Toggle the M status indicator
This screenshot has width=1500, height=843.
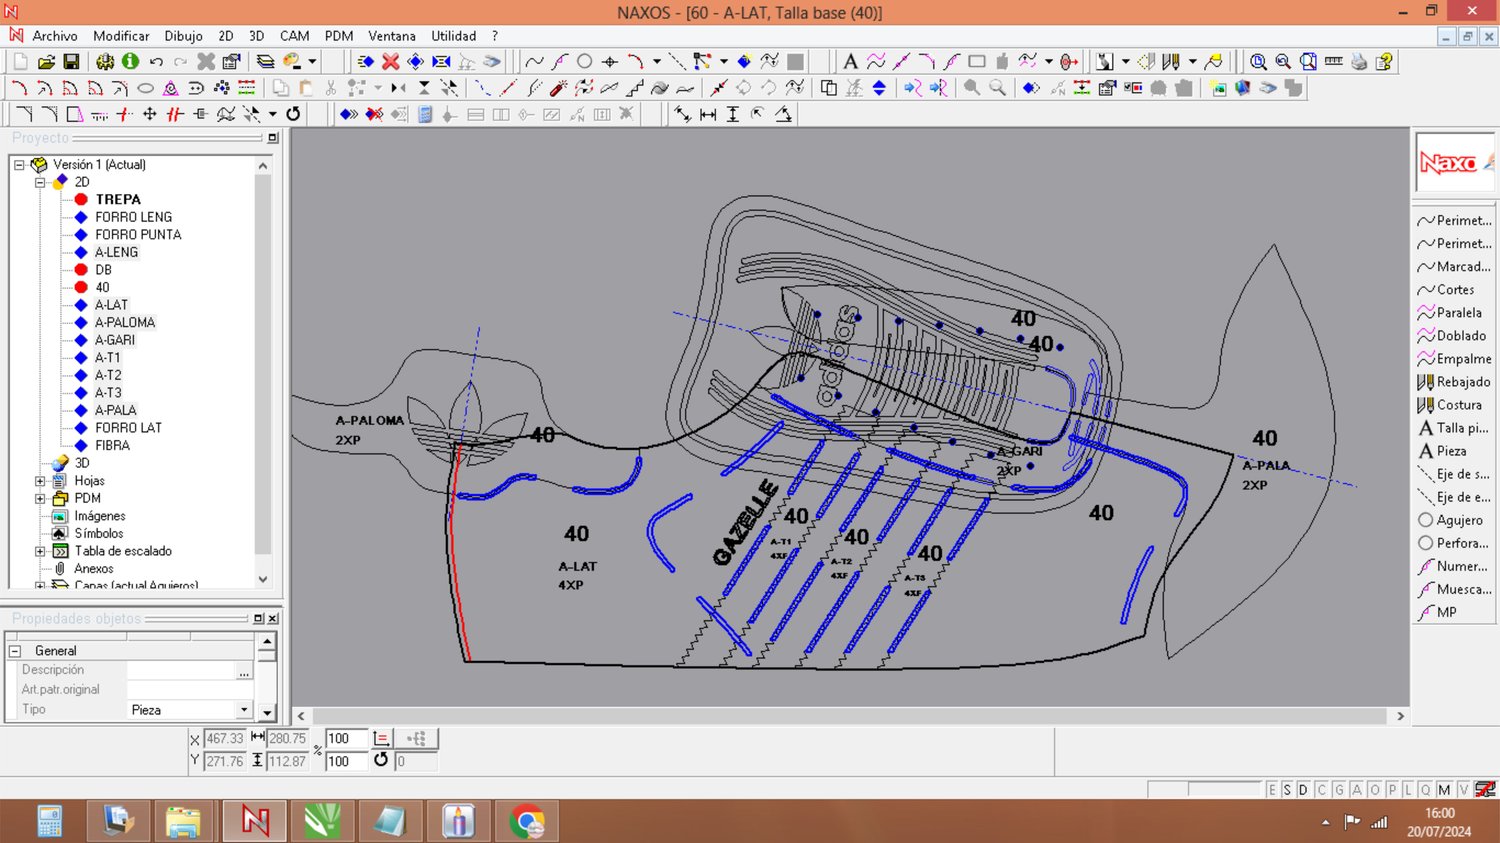coord(1444,790)
